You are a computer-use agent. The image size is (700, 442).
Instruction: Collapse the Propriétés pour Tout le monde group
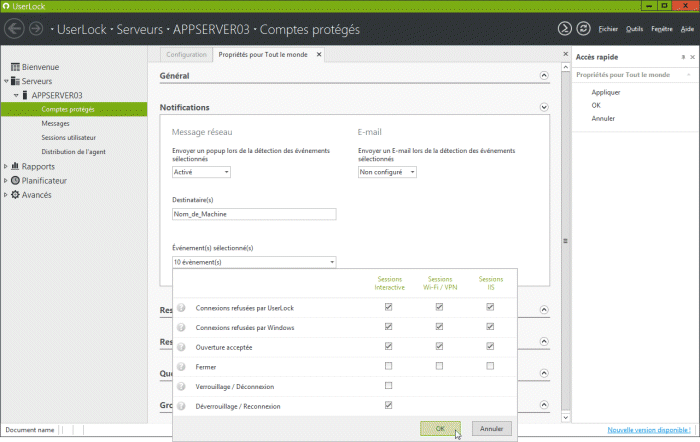(689, 75)
